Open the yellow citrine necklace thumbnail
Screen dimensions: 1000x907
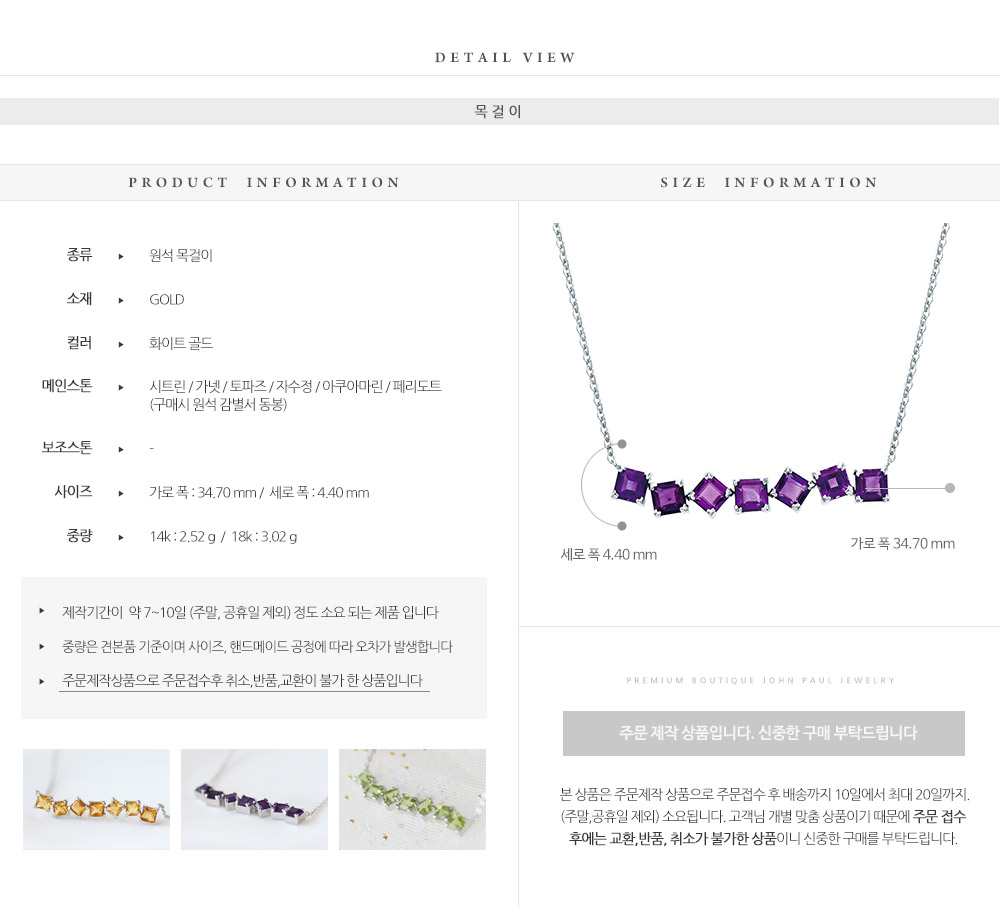[x=96, y=799]
